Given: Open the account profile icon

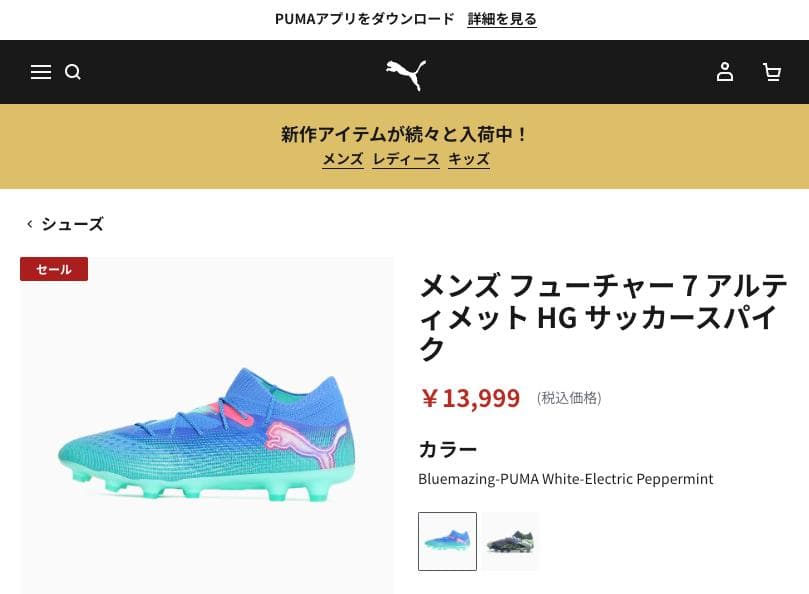Looking at the screenshot, I should coord(725,72).
